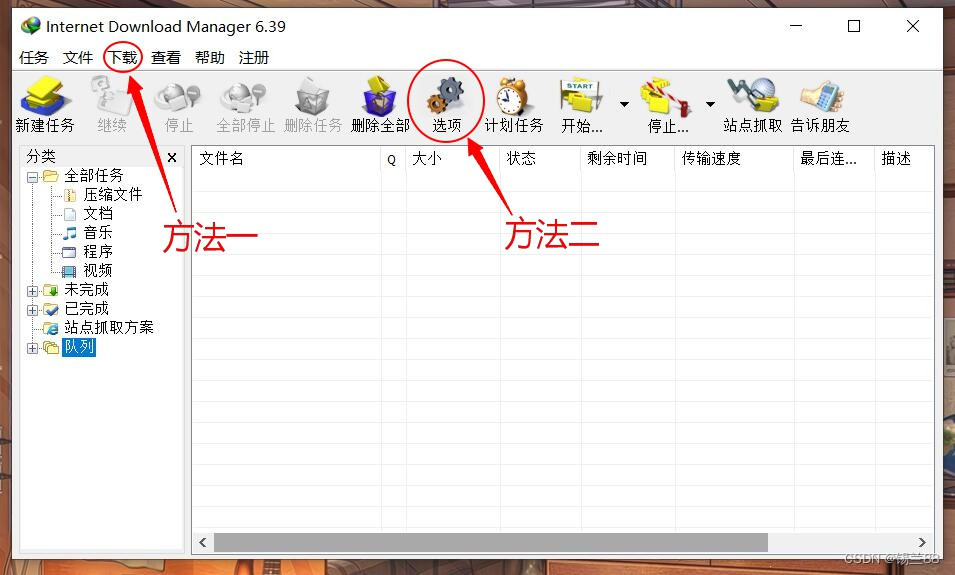Maximize the Internet Download Manager window
The image size is (955, 575).
(x=854, y=26)
